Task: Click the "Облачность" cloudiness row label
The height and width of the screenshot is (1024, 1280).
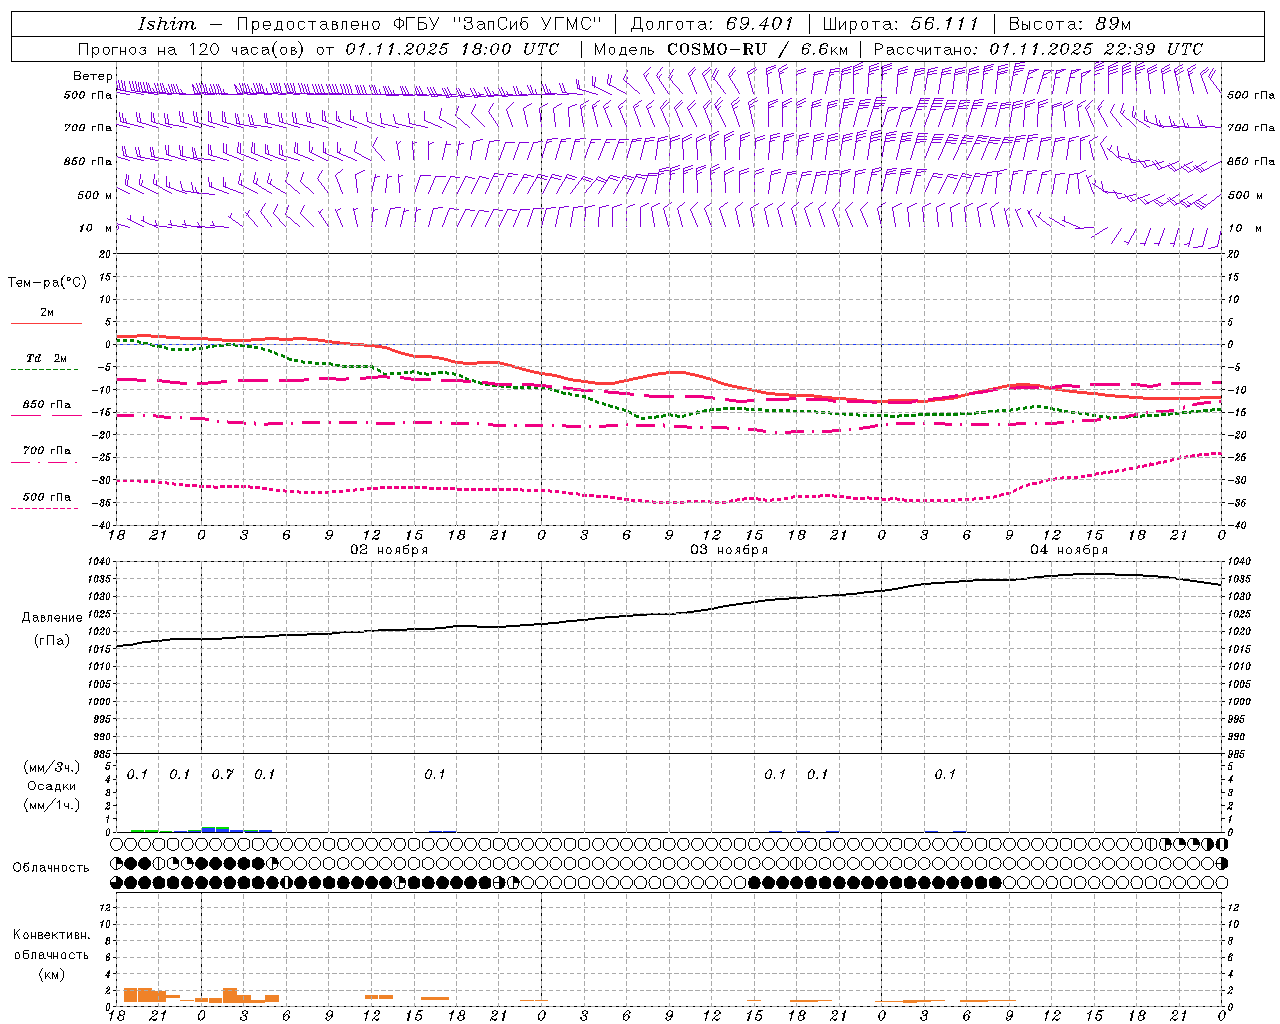Action: coord(51,868)
